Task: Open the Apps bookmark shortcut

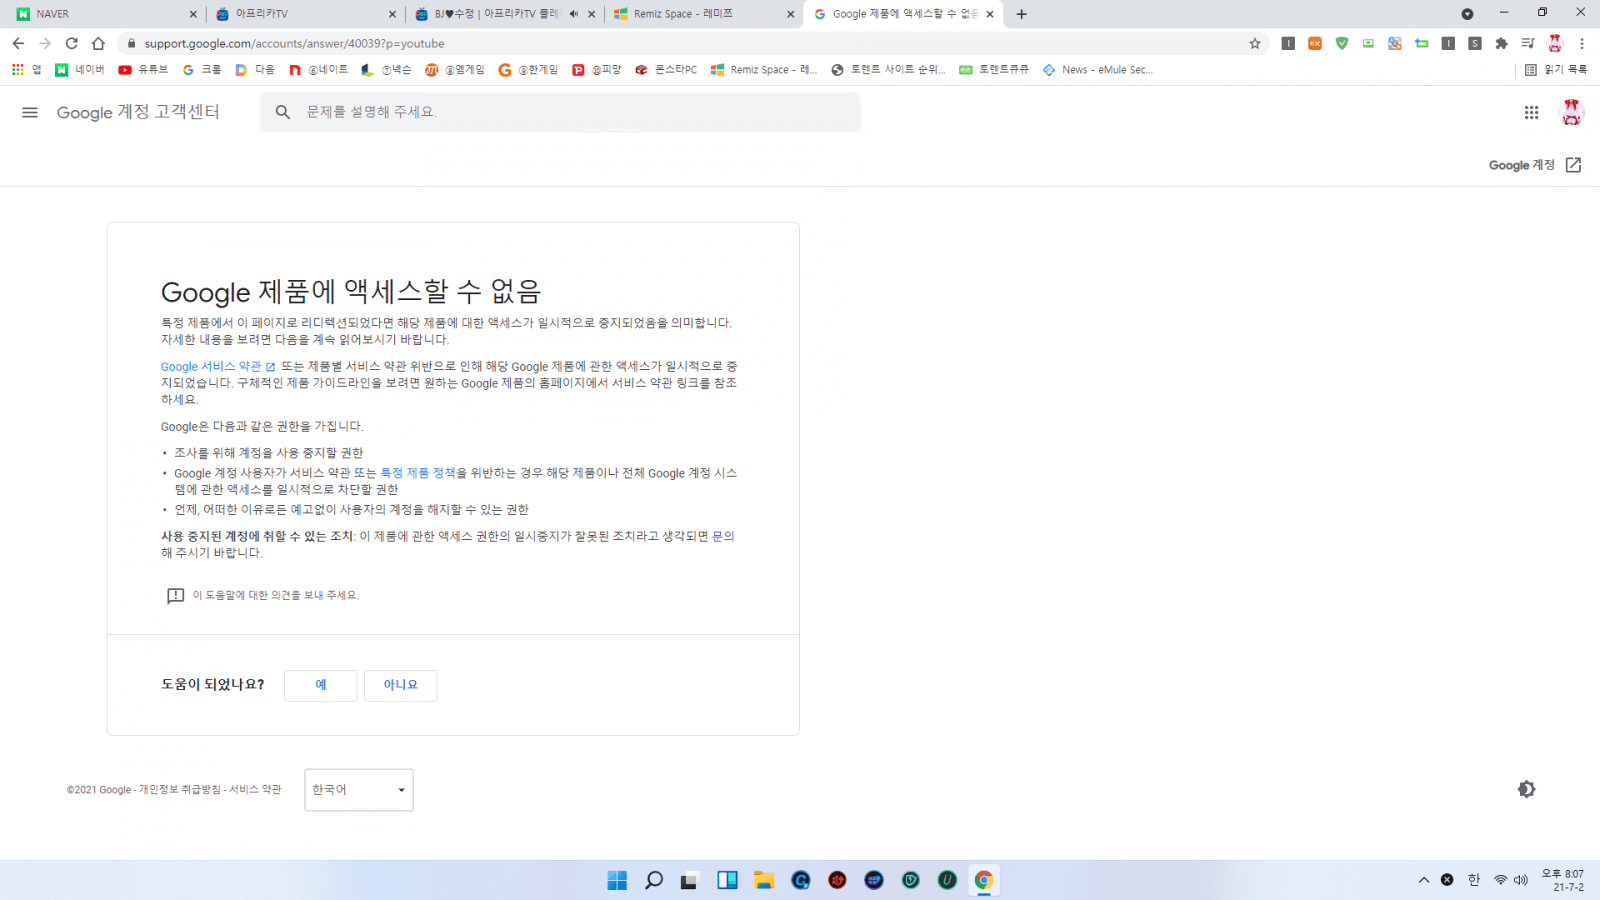Action: click(x=27, y=69)
